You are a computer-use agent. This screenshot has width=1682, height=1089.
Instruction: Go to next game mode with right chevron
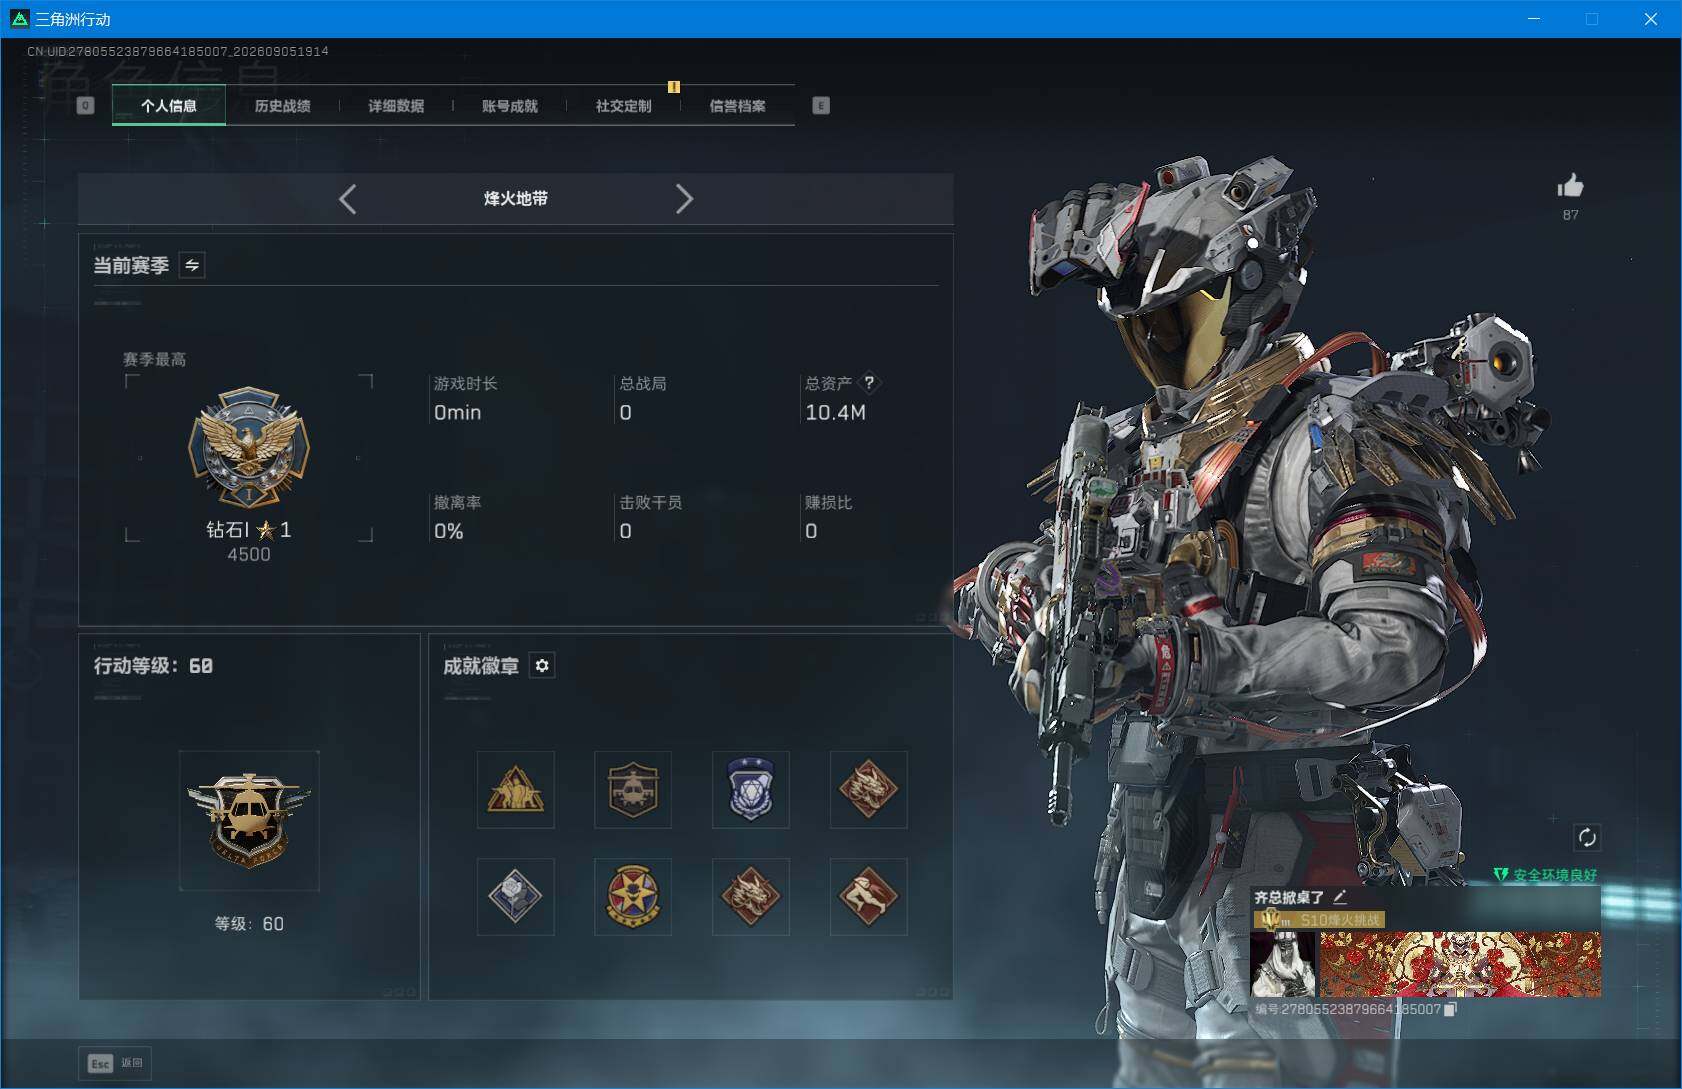[684, 199]
